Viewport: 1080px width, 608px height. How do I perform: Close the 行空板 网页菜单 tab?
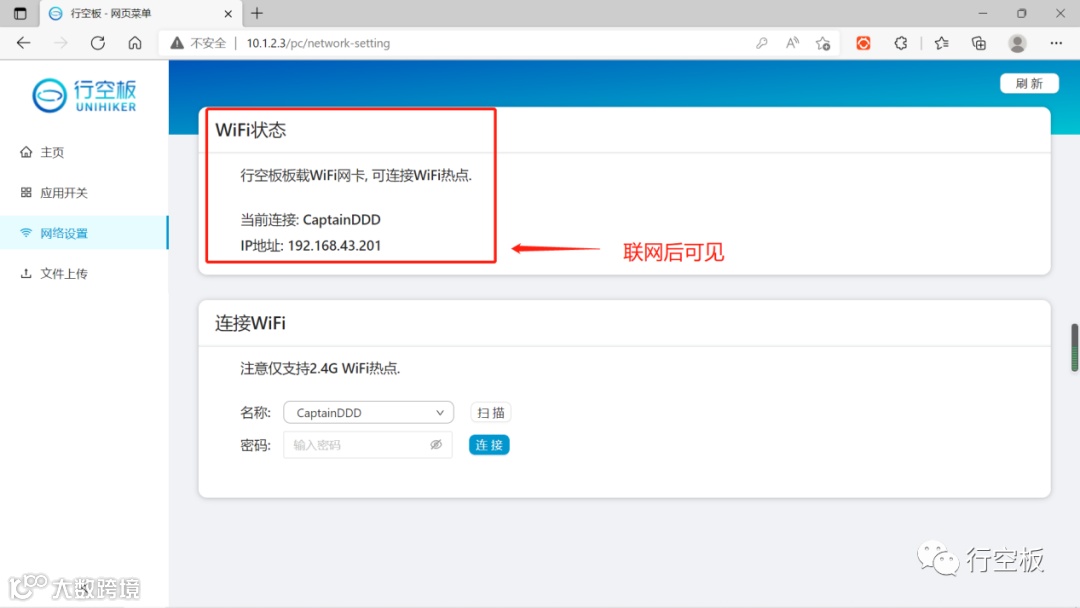click(x=228, y=13)
